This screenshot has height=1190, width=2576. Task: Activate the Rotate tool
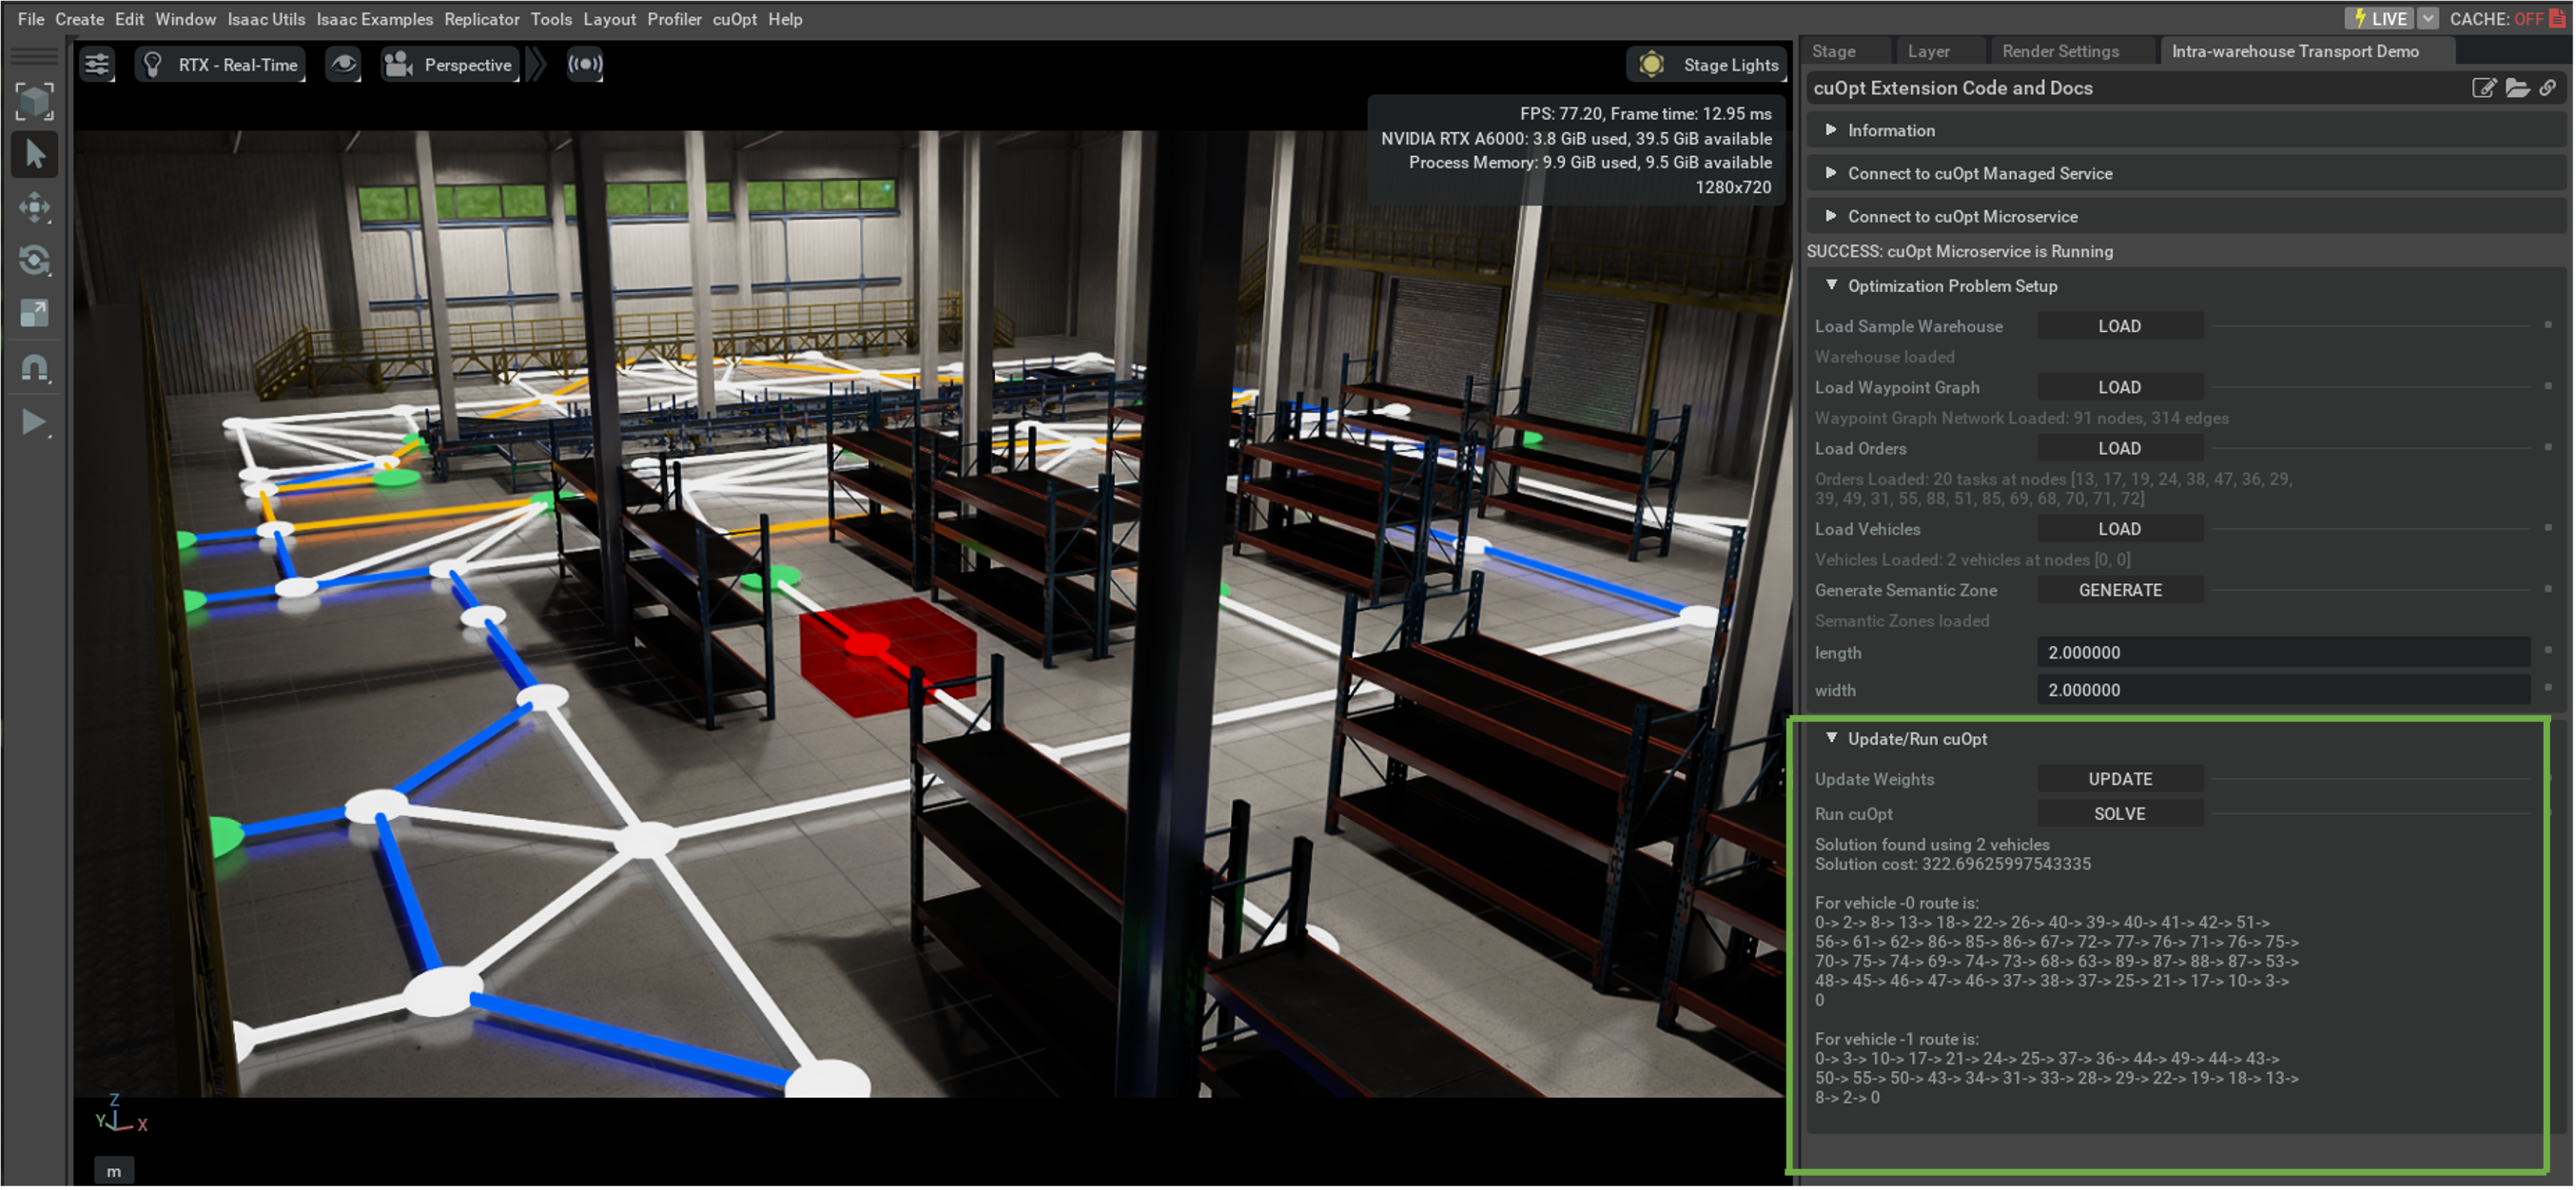34,261
